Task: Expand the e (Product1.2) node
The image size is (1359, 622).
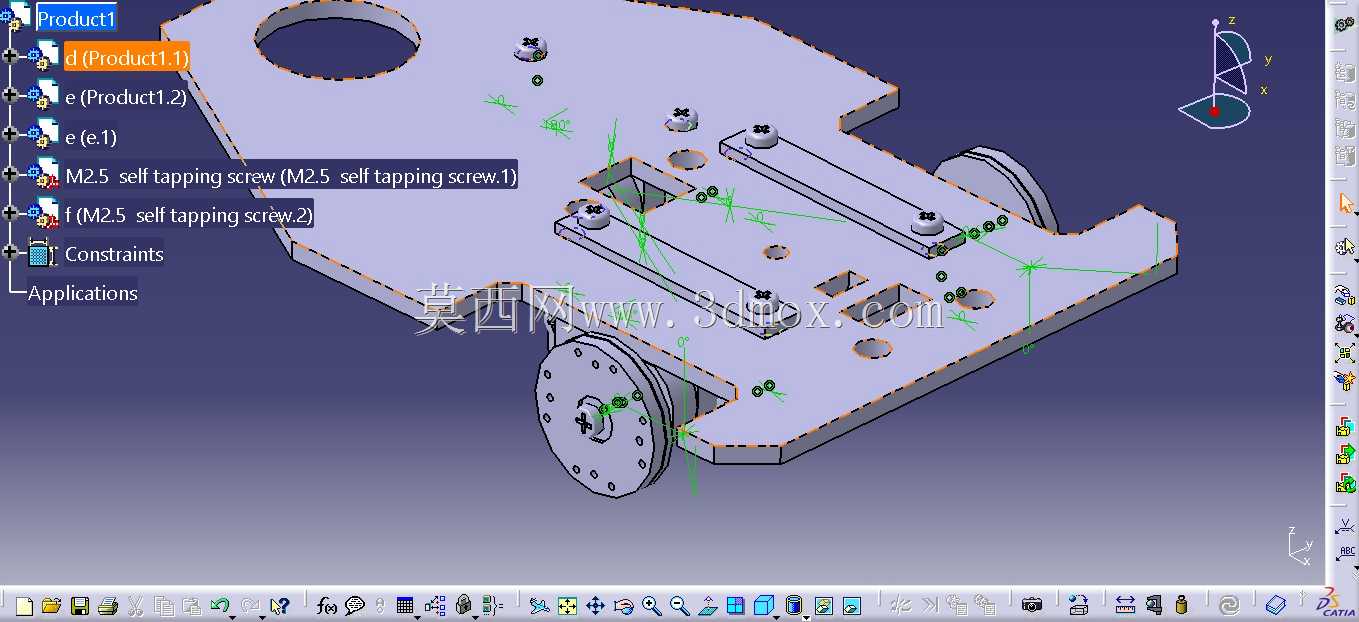Action: point(10,96)
